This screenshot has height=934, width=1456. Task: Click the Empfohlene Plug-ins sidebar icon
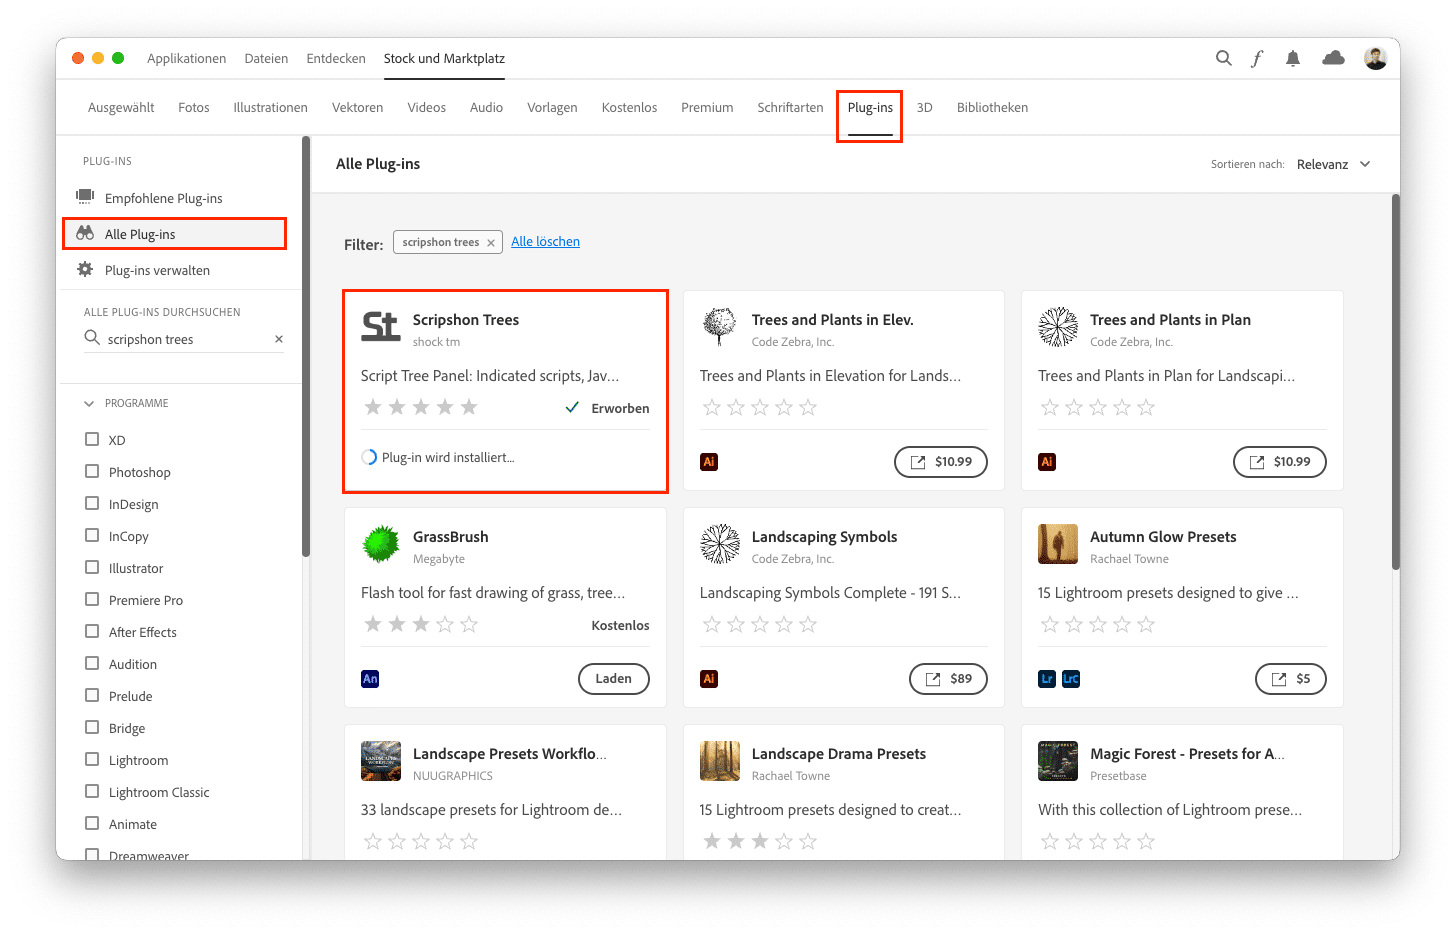(x=85, y=197)
